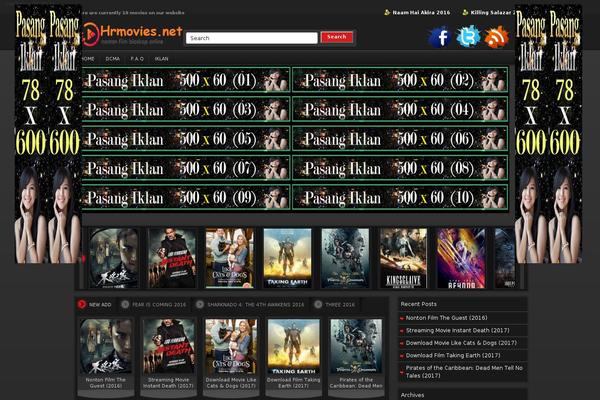Image resolution: width=600 pixels, height=400 pixels.
Task: Open the RSS feed icon
Action: tap(497, 37)
